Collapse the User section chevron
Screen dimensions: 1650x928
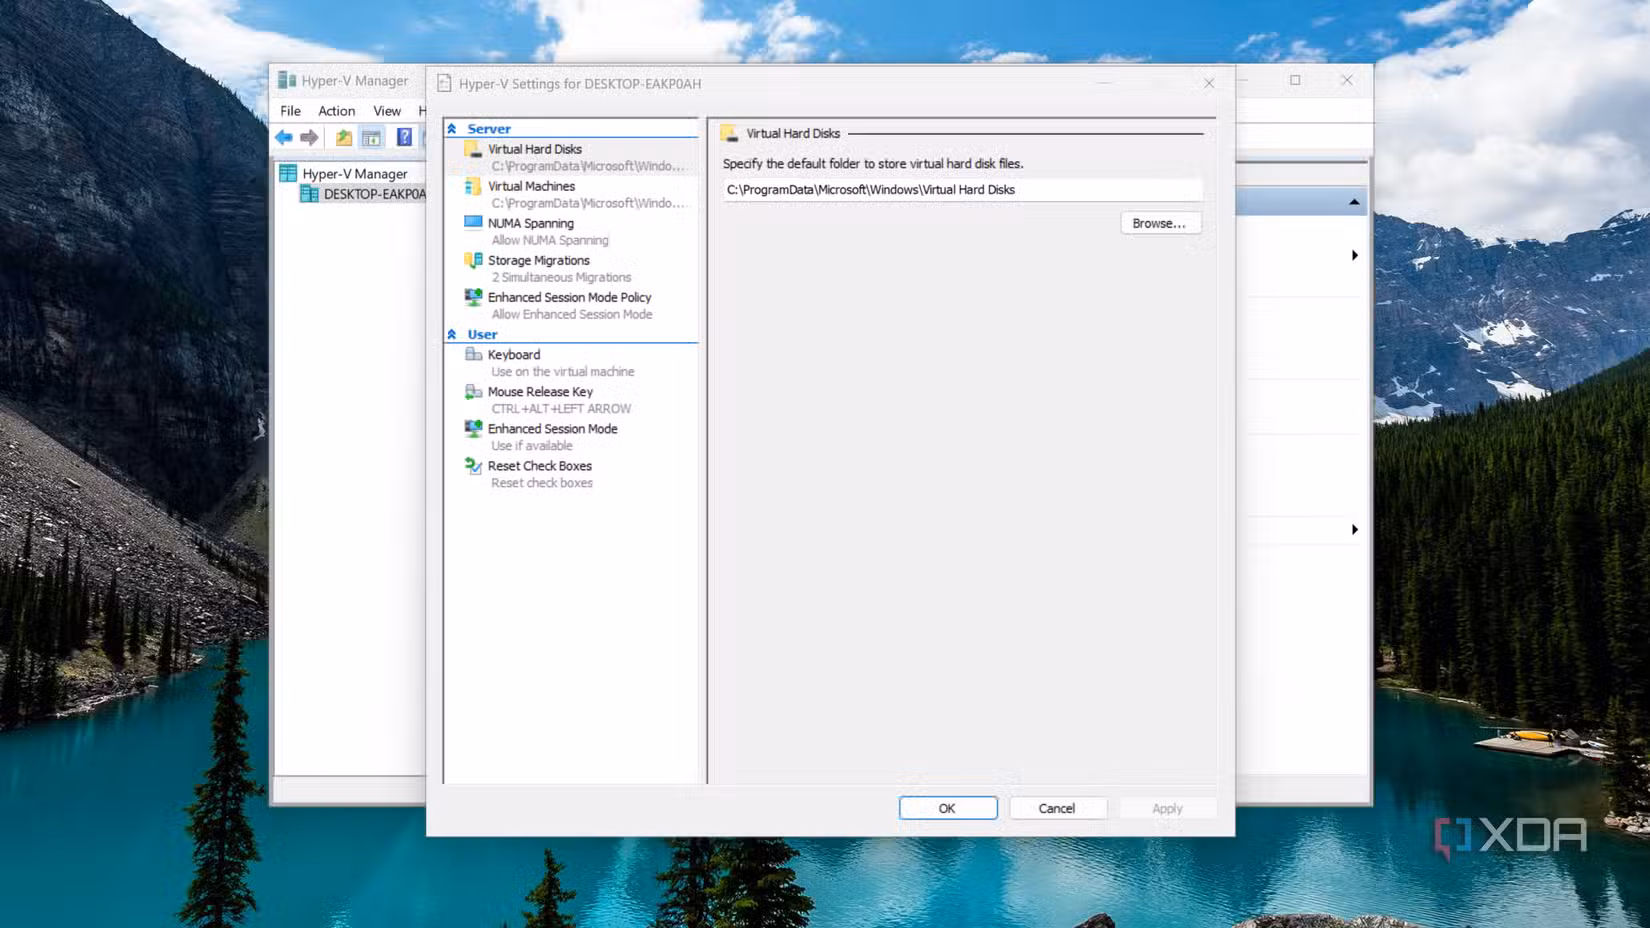click(x=452, y=334)
